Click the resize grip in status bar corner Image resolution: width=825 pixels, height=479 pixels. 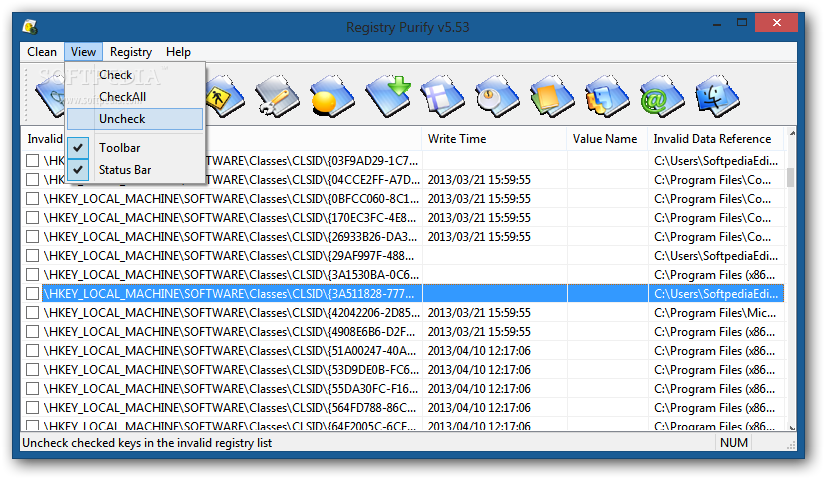tap(791, 445)
